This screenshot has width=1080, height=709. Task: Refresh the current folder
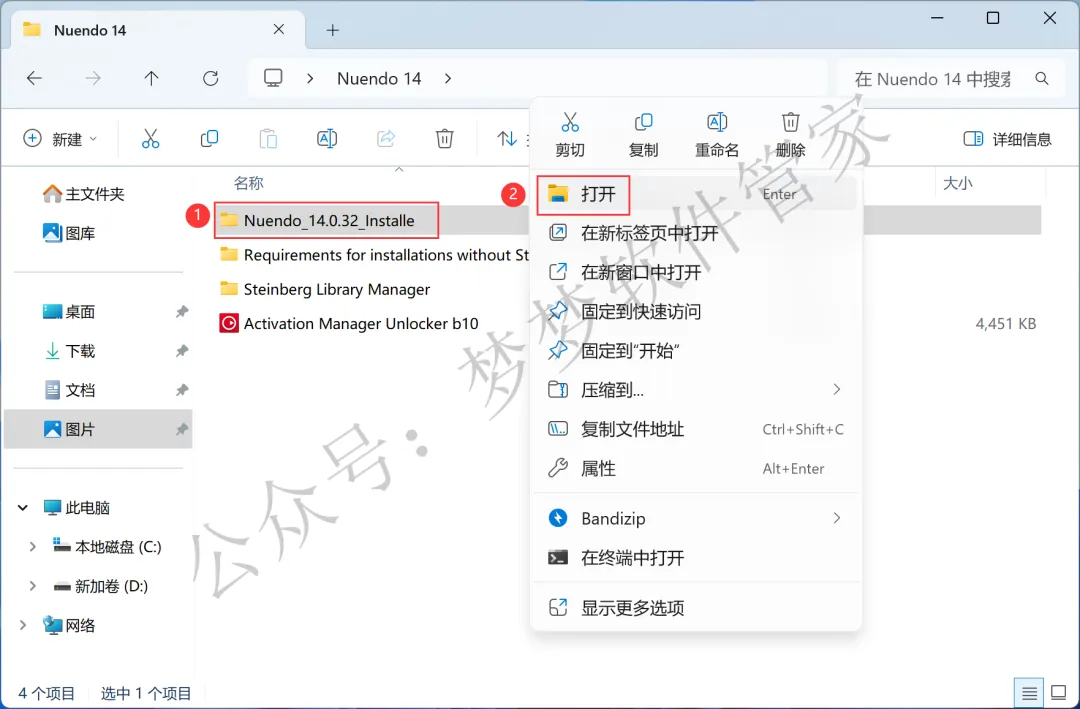click(x=210, y=79)
